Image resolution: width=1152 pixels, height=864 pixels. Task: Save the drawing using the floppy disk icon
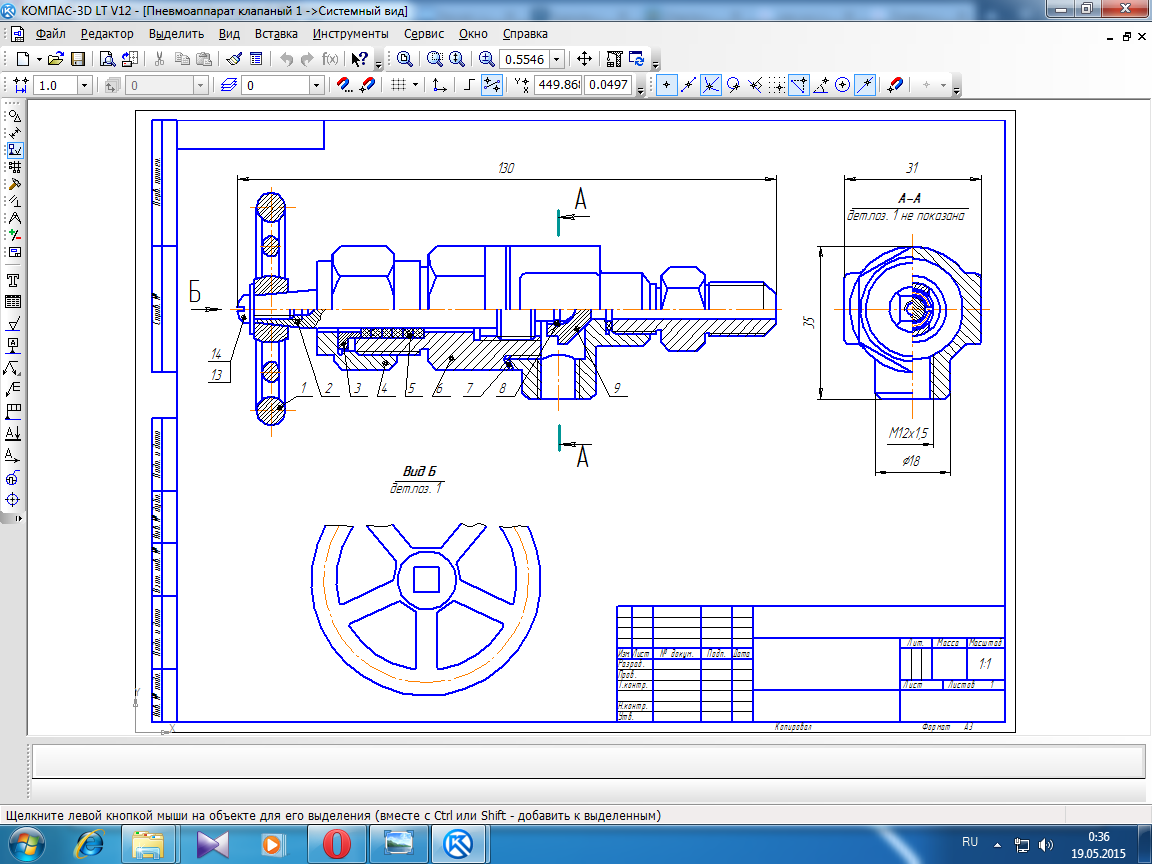(77, 59)
